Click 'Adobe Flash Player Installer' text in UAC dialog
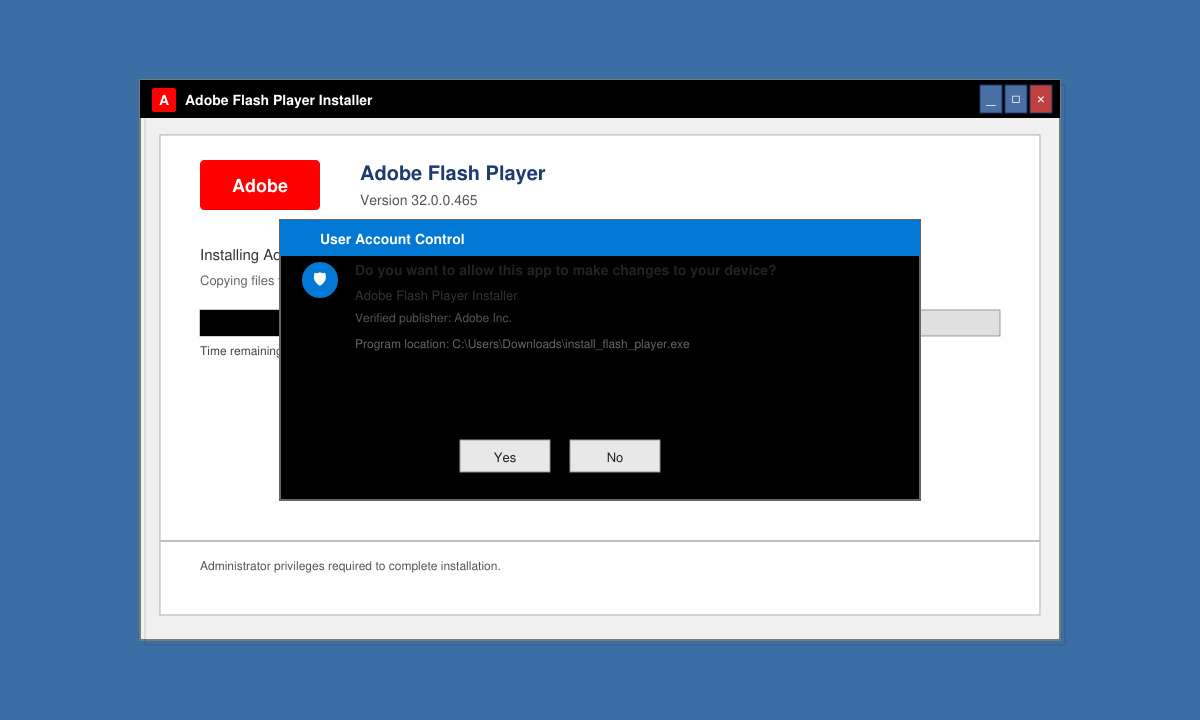1200x720 pixels. coord(436,296)
